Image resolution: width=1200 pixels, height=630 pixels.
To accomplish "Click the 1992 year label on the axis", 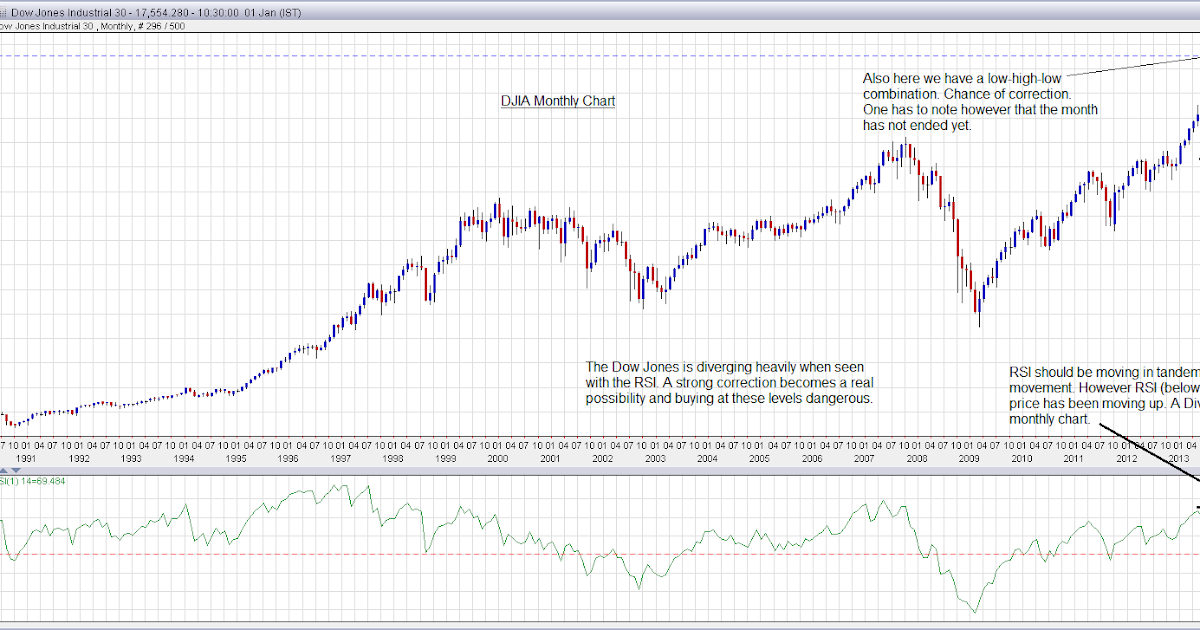I will click(x=79, y=459).
